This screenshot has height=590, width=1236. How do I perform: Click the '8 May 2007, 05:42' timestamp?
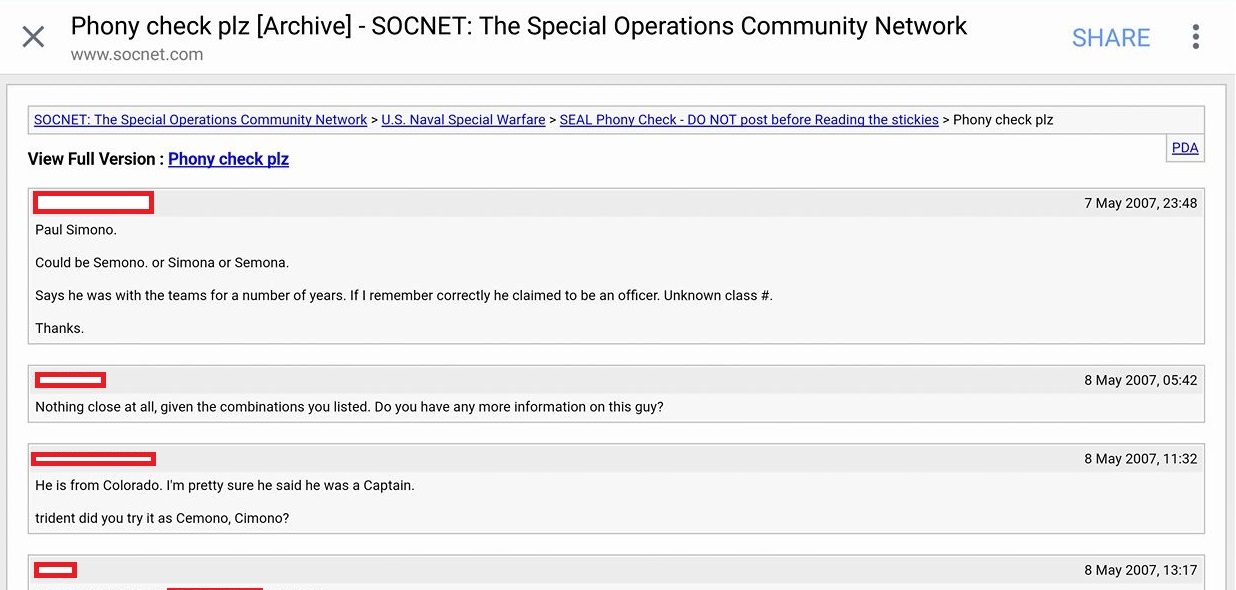(1140, 380)
